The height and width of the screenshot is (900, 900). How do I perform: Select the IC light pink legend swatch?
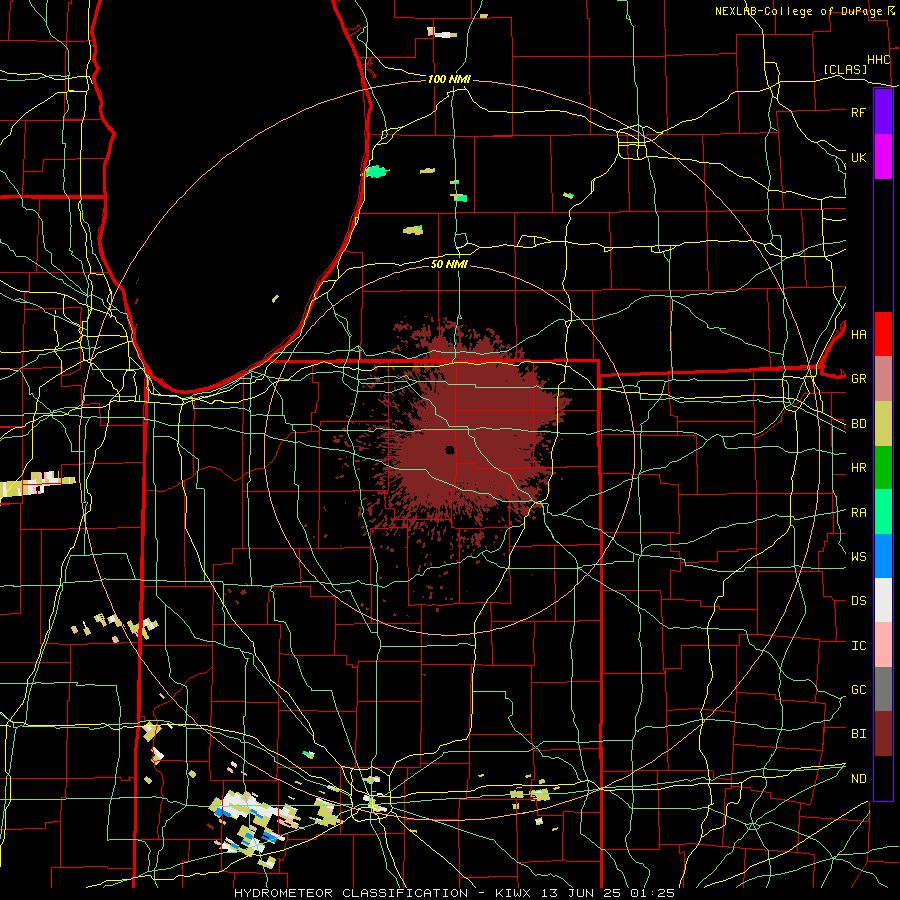point(883,645)
